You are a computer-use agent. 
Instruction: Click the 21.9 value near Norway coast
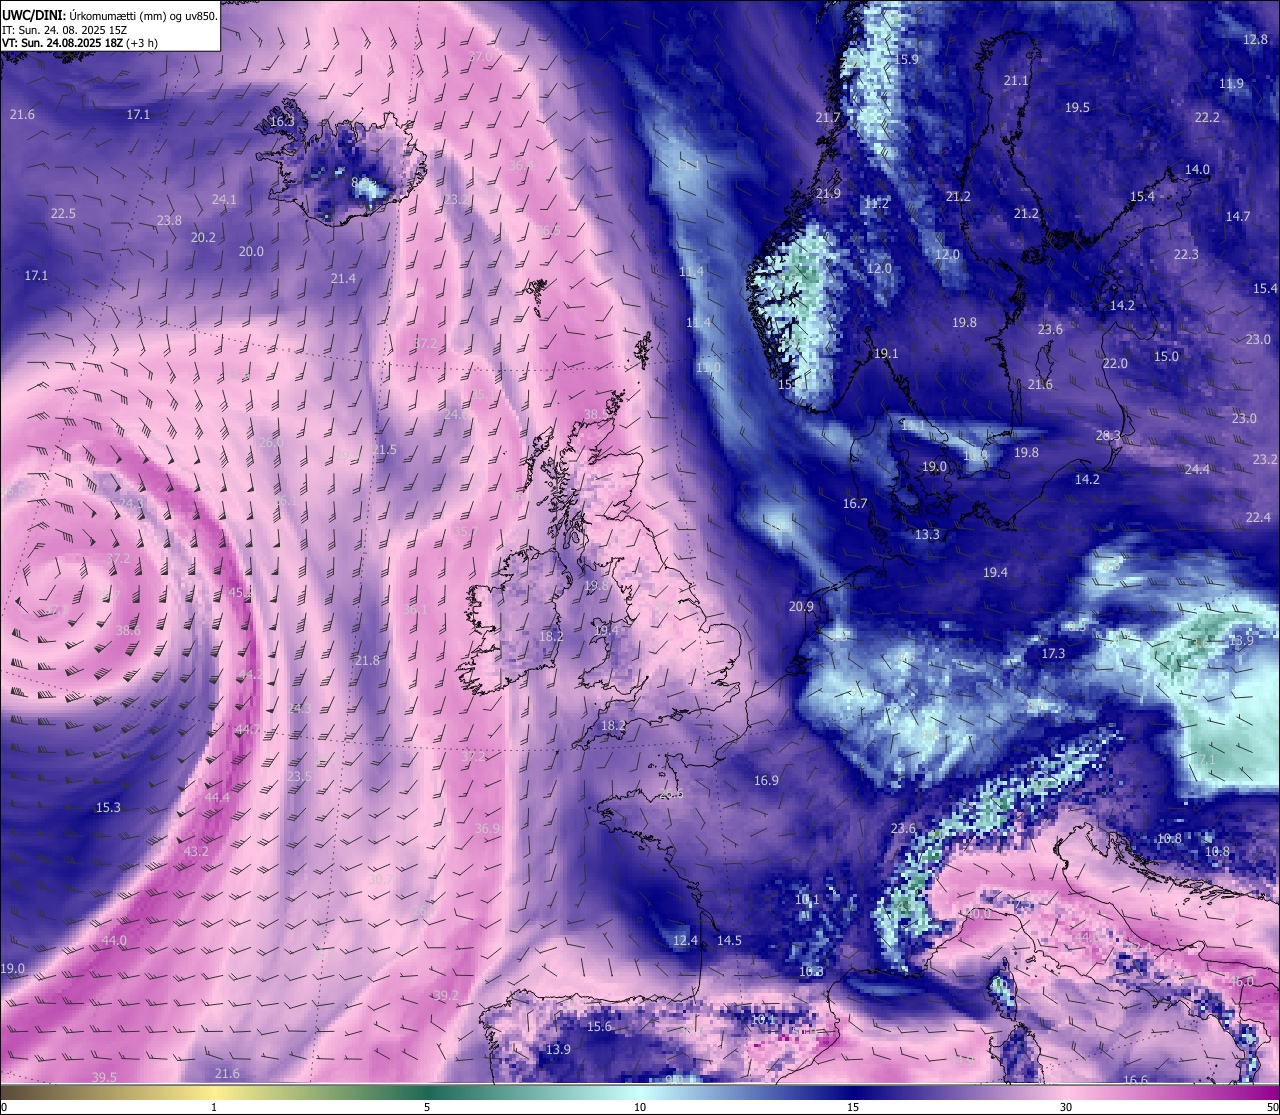(x=828, y=193)
